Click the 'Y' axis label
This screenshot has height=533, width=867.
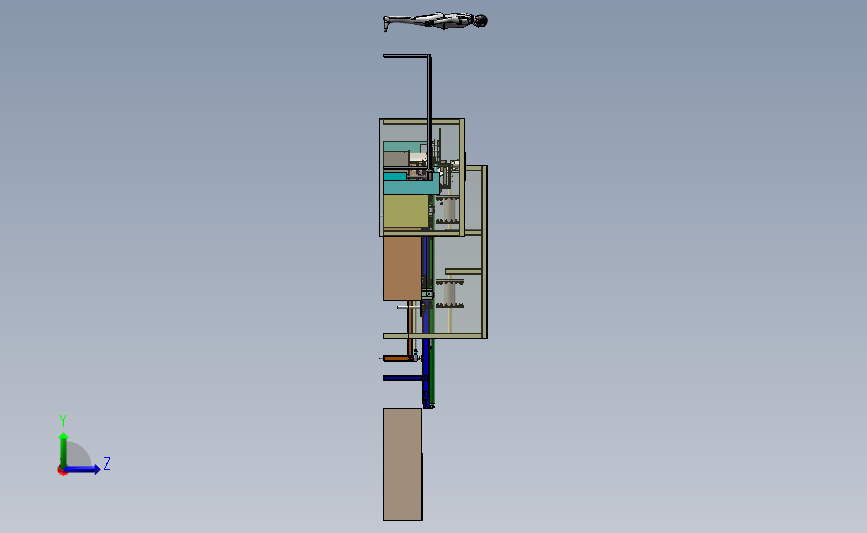tap(62, 421)
